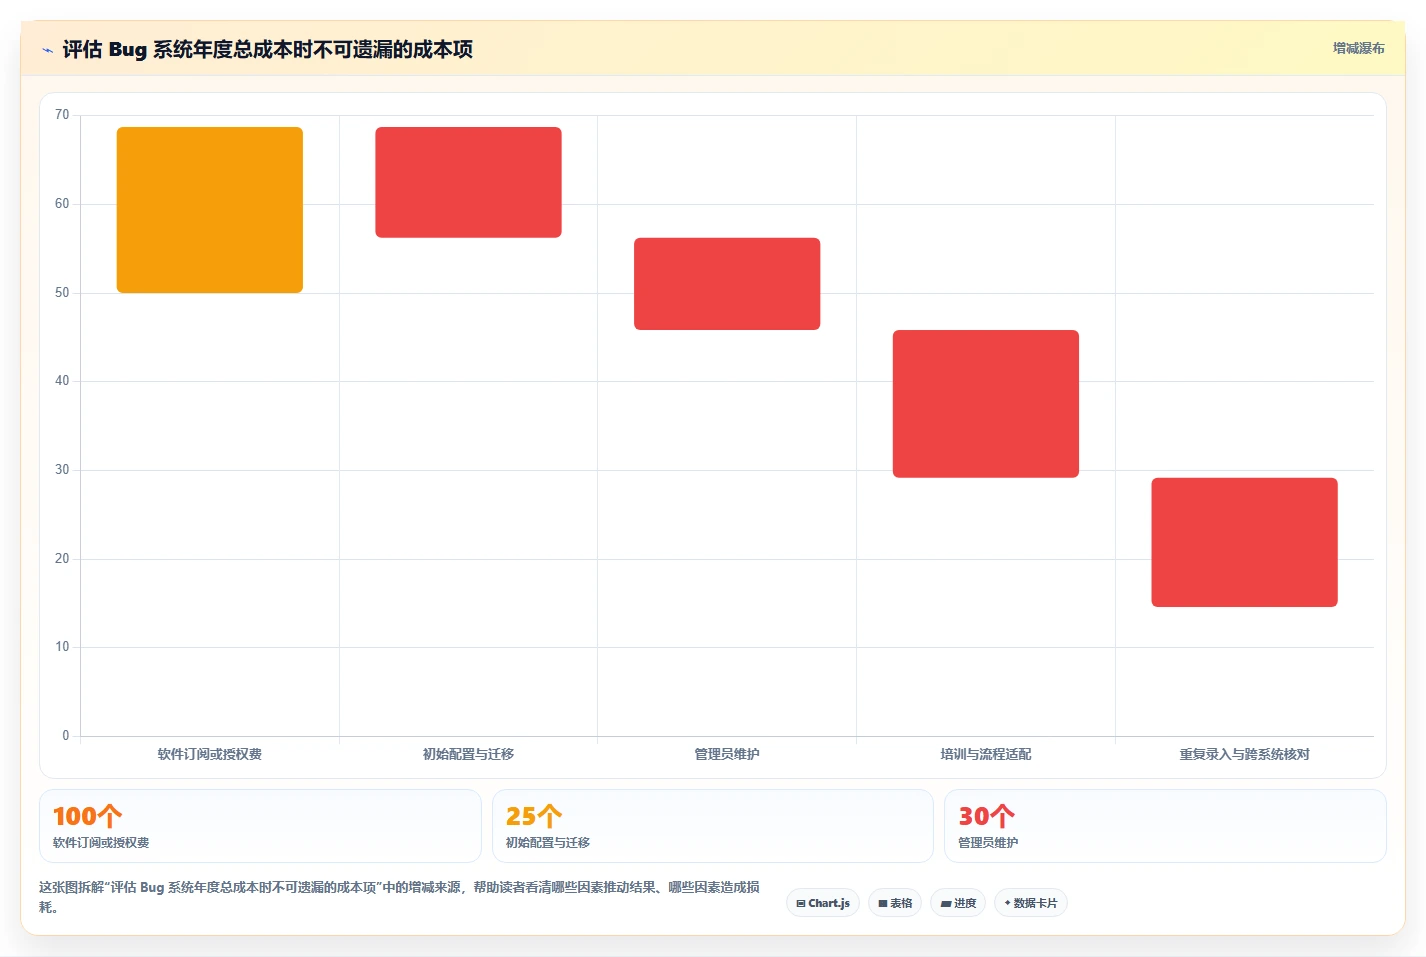Click the x-axis label 初始配置与迁移
The height and width of the screenshot is (957, 1426).
468,754
